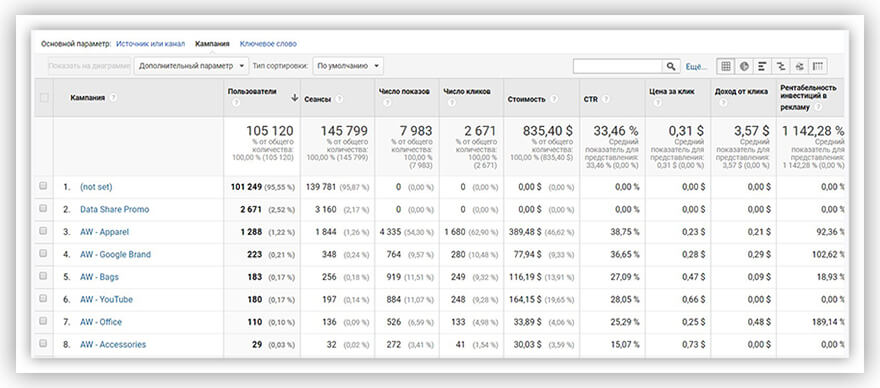
Task: Check the AW - Bags row checkbox
Action: click(x=44, y=276)
